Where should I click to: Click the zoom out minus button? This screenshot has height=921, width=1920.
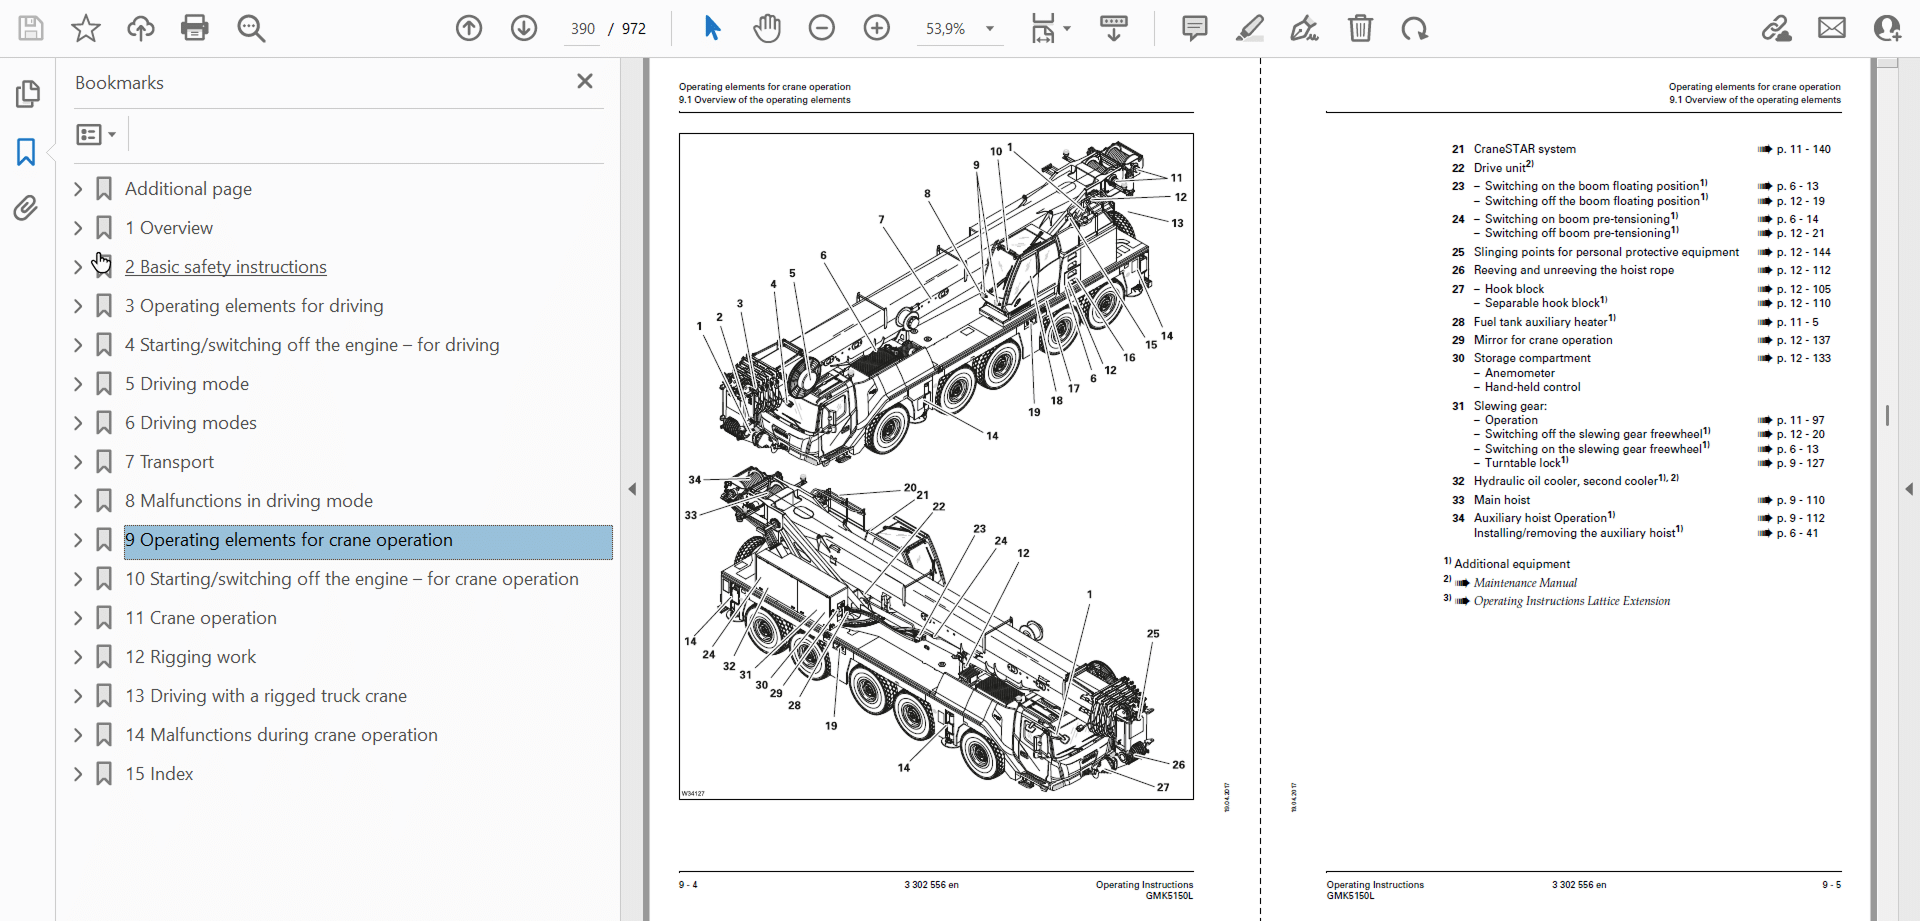tap(822, 28)
